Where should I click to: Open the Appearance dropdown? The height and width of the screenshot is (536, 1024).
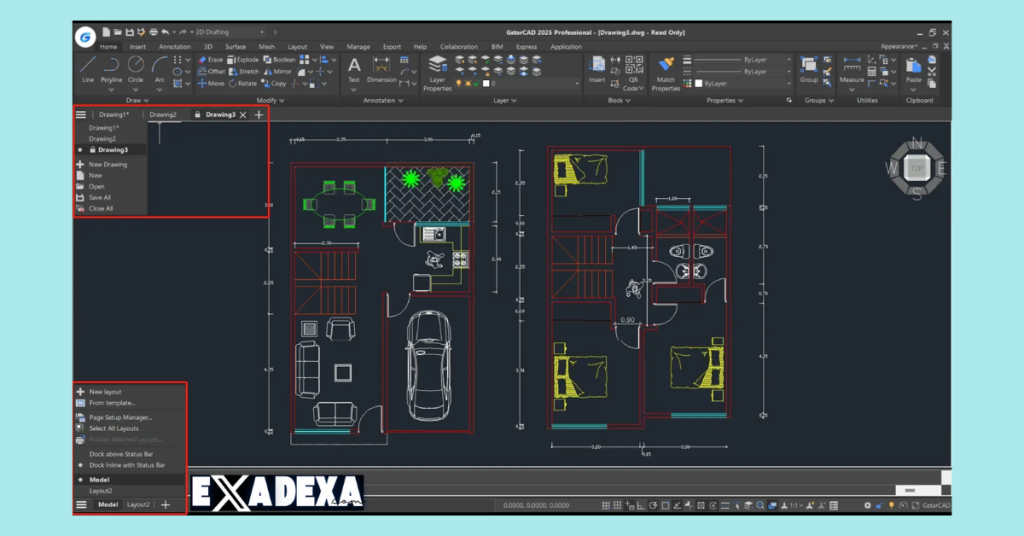click(x=899, y=46)
